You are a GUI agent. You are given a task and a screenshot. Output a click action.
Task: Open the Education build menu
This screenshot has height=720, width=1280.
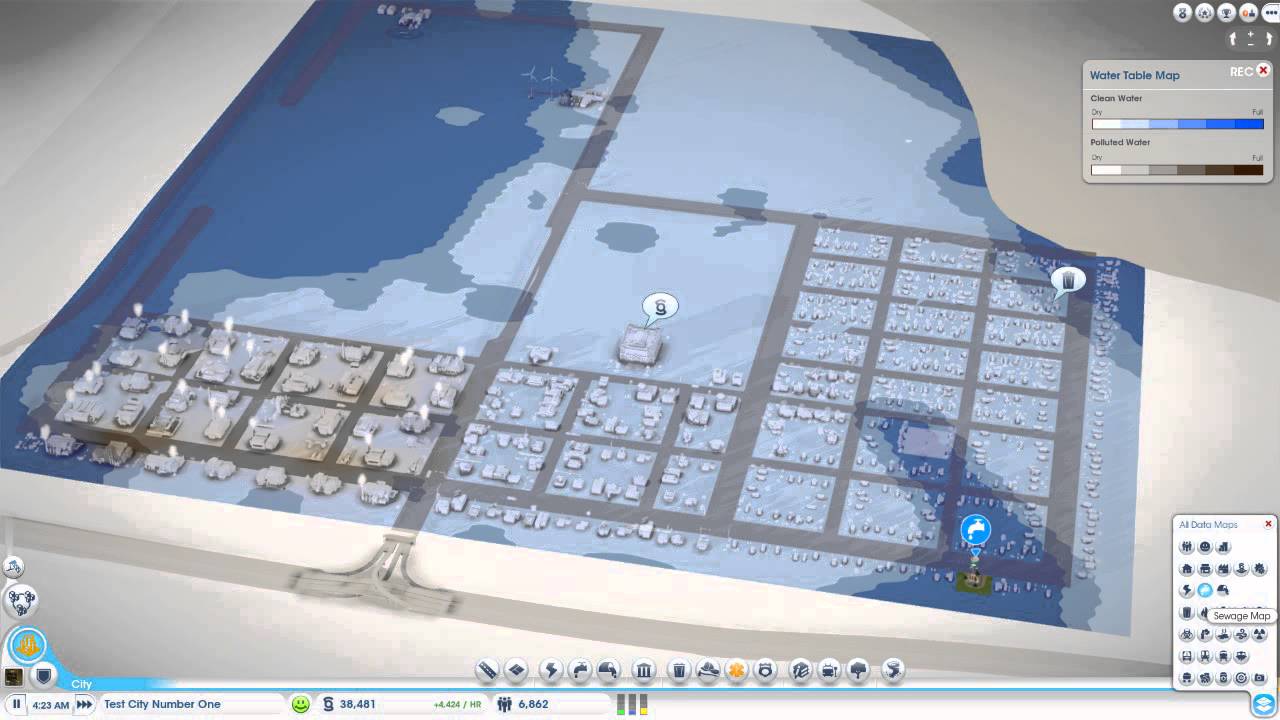(800, 670)
